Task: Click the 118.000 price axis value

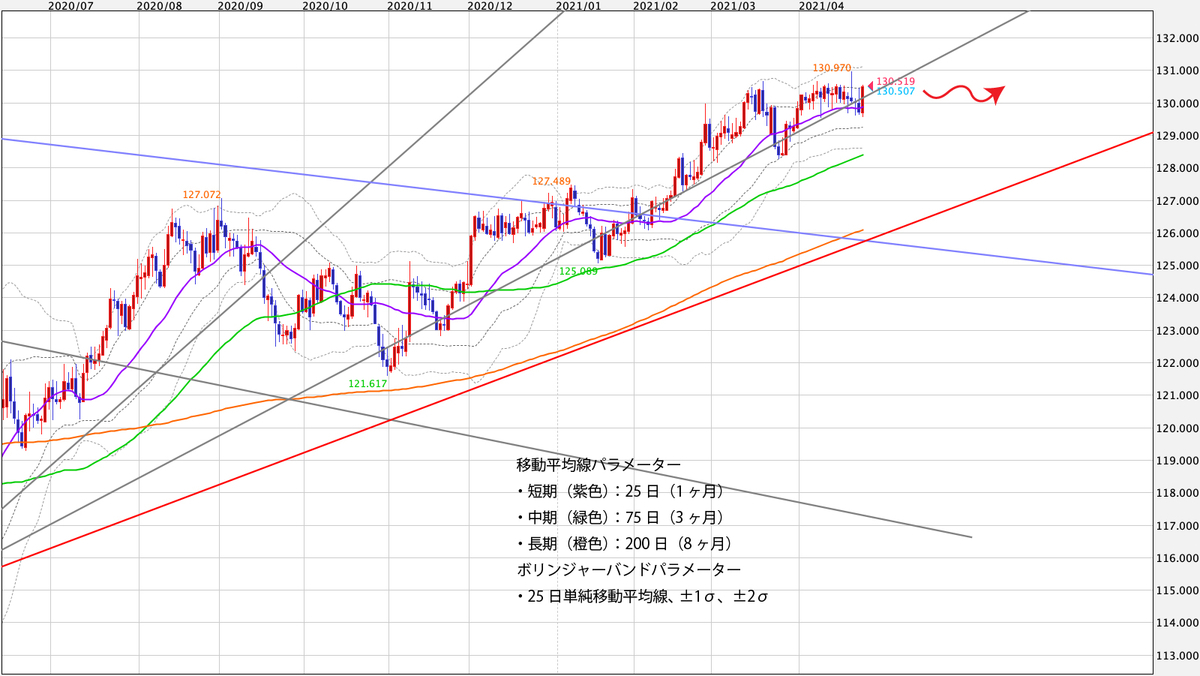Action: 1176,493
